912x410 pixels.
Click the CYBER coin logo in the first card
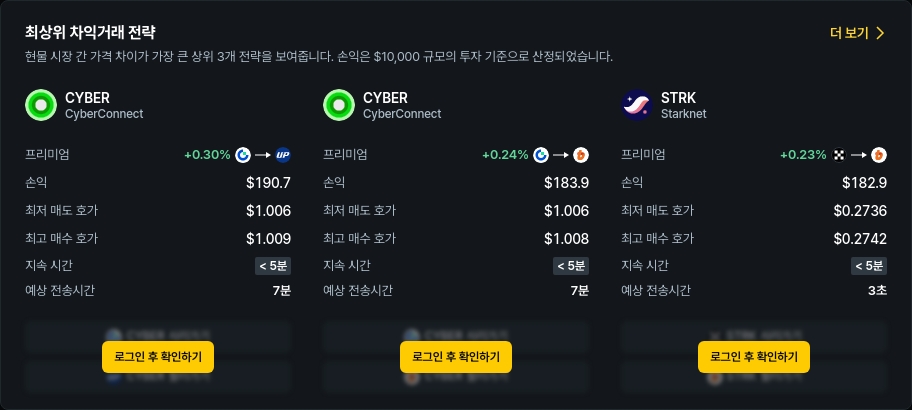click(x=41, y=105)
